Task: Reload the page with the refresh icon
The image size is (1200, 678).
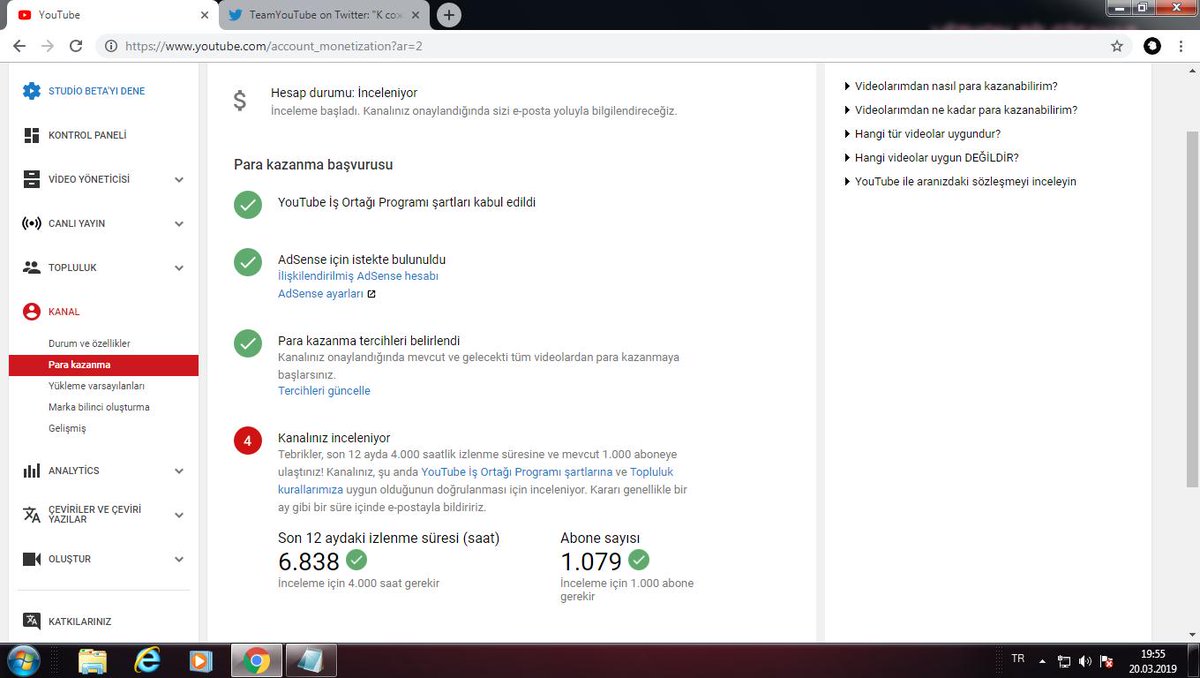Action: point(76,46)
